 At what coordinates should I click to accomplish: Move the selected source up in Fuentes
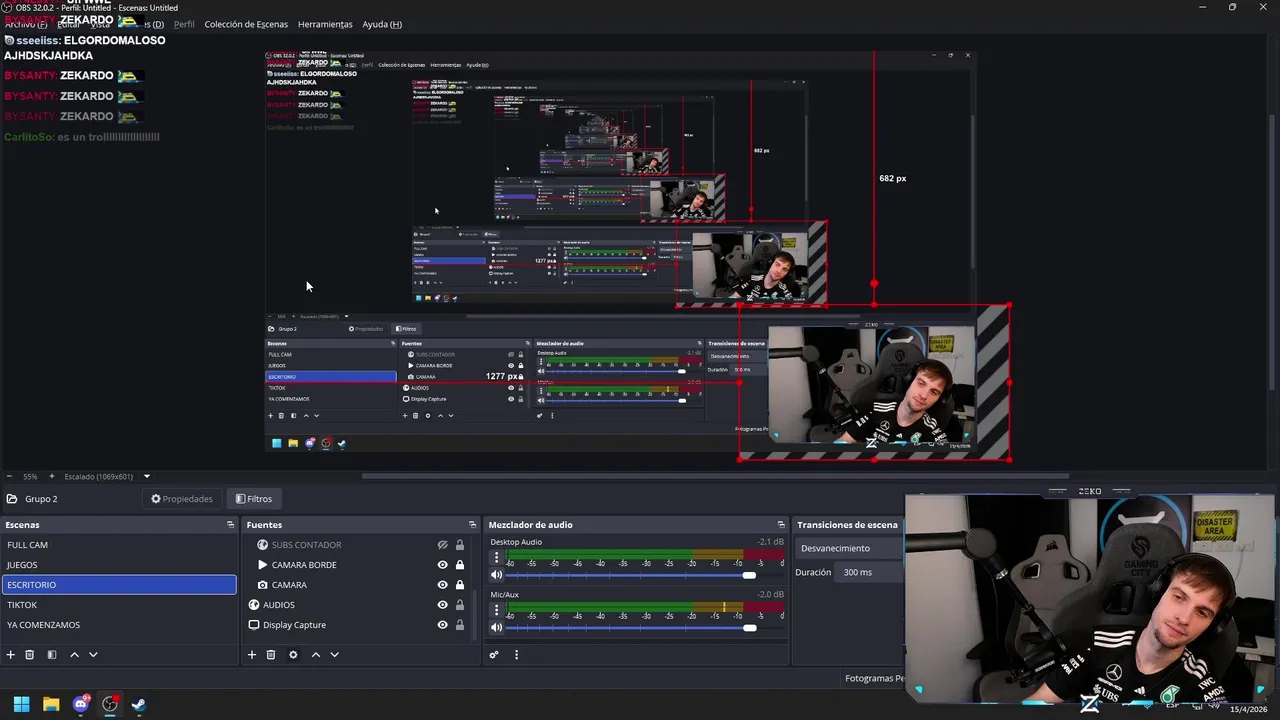[315, 655]
